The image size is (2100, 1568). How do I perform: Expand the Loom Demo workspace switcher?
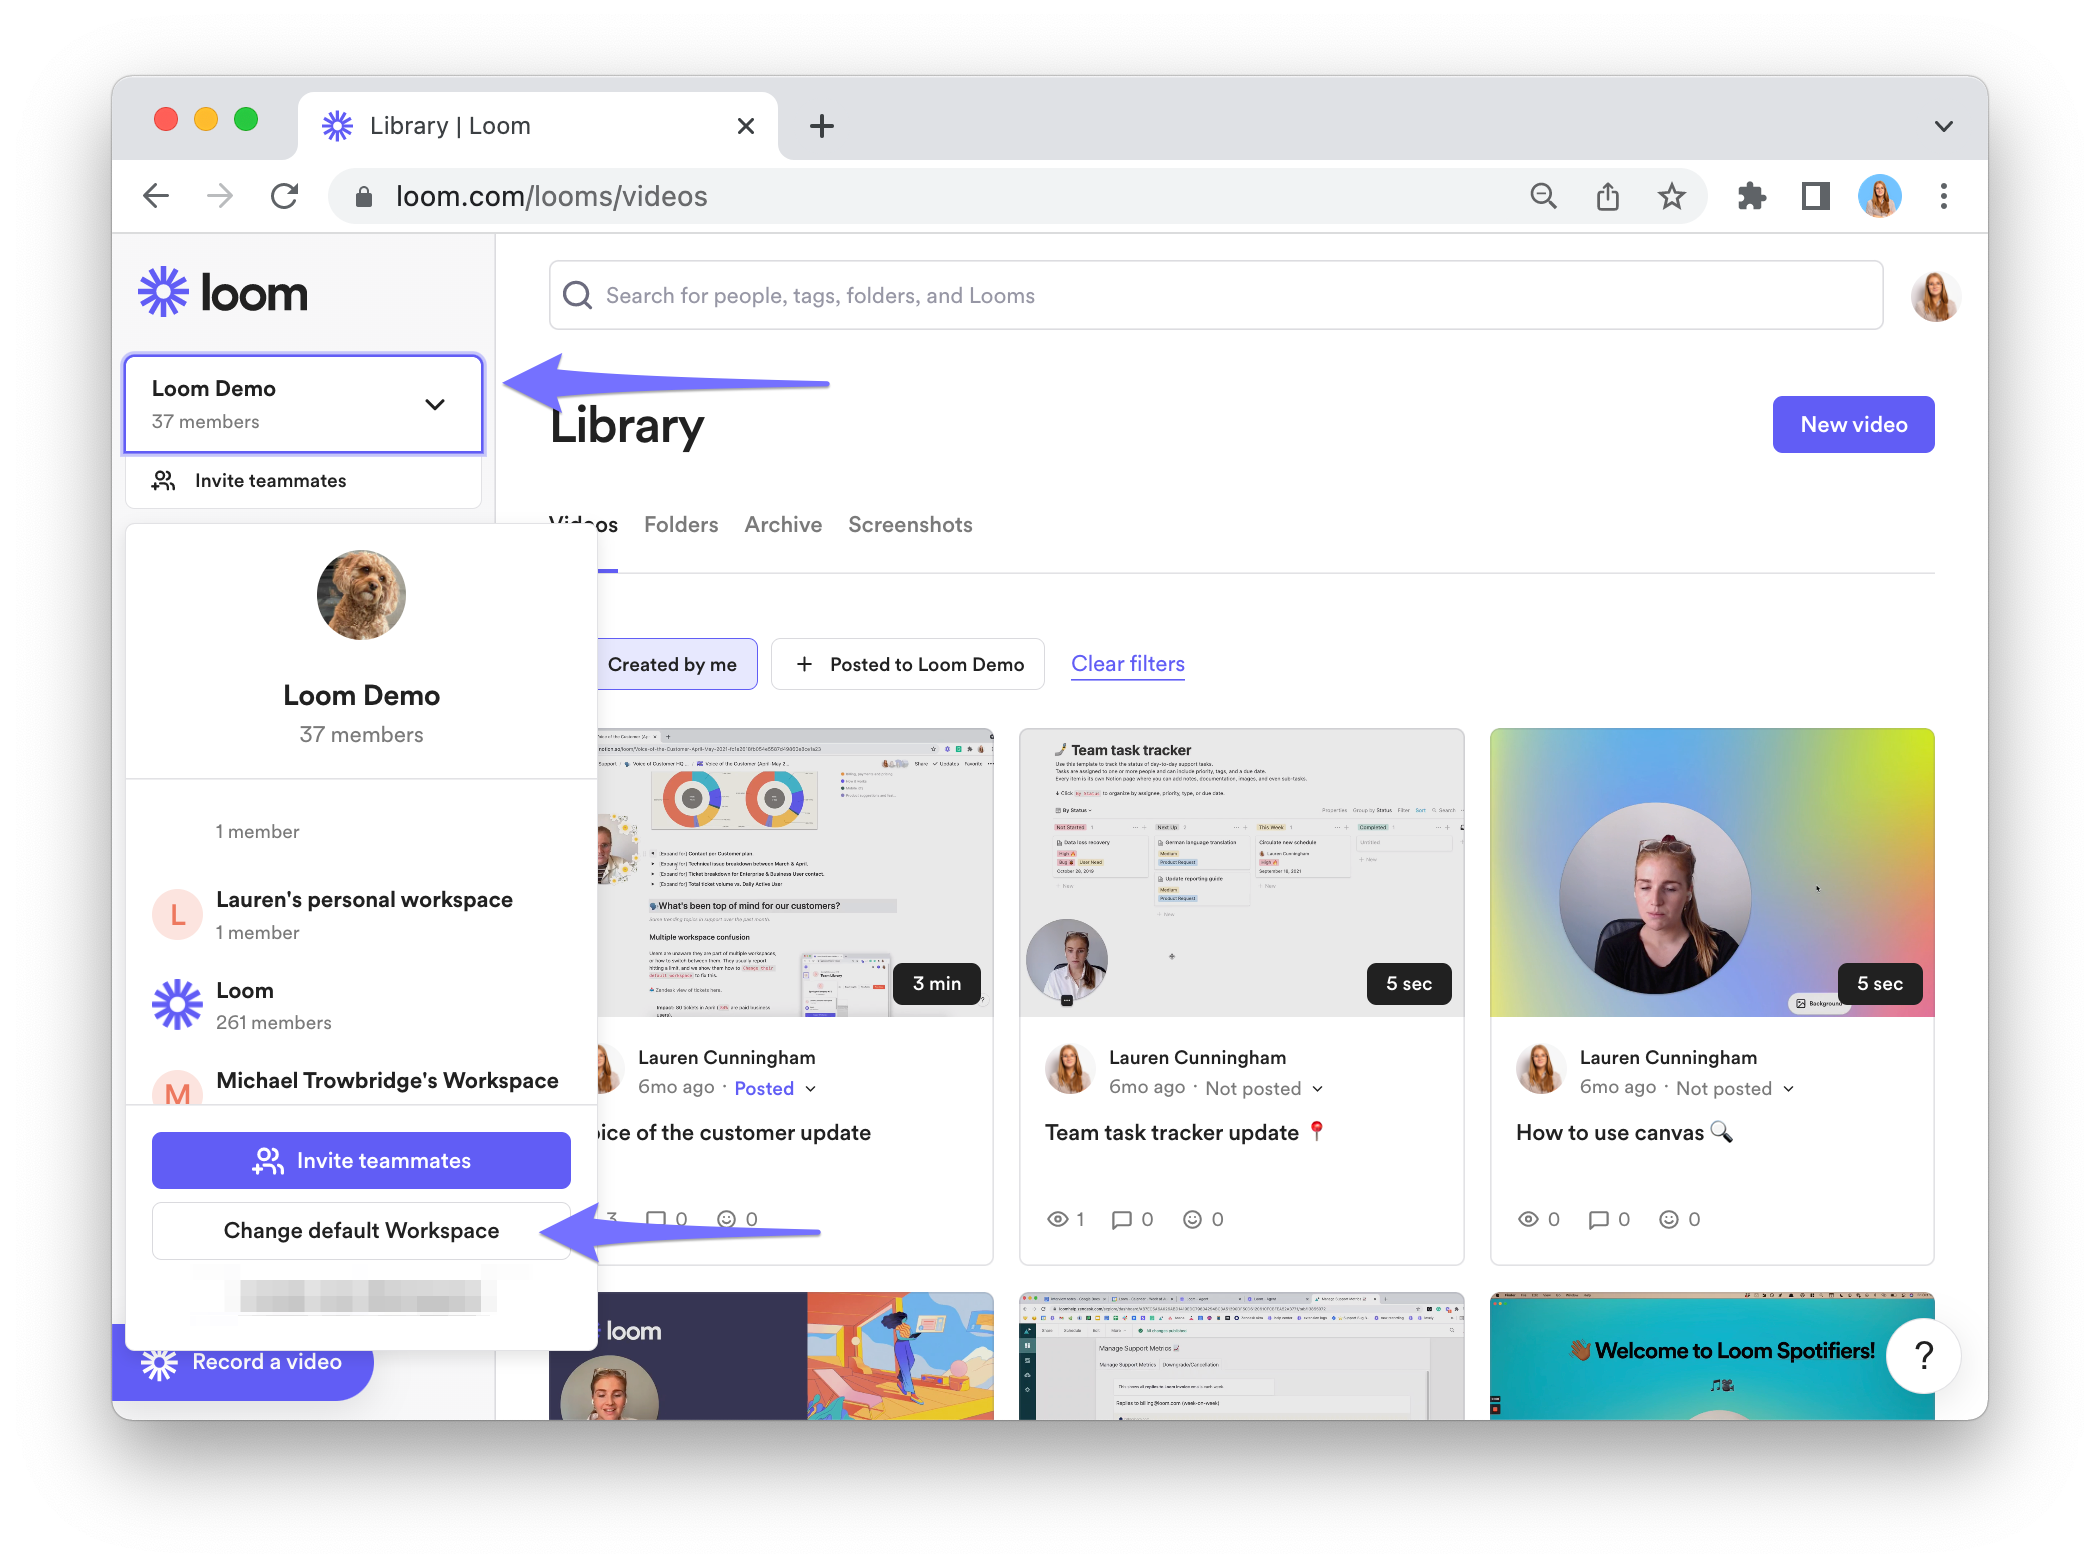304,404
